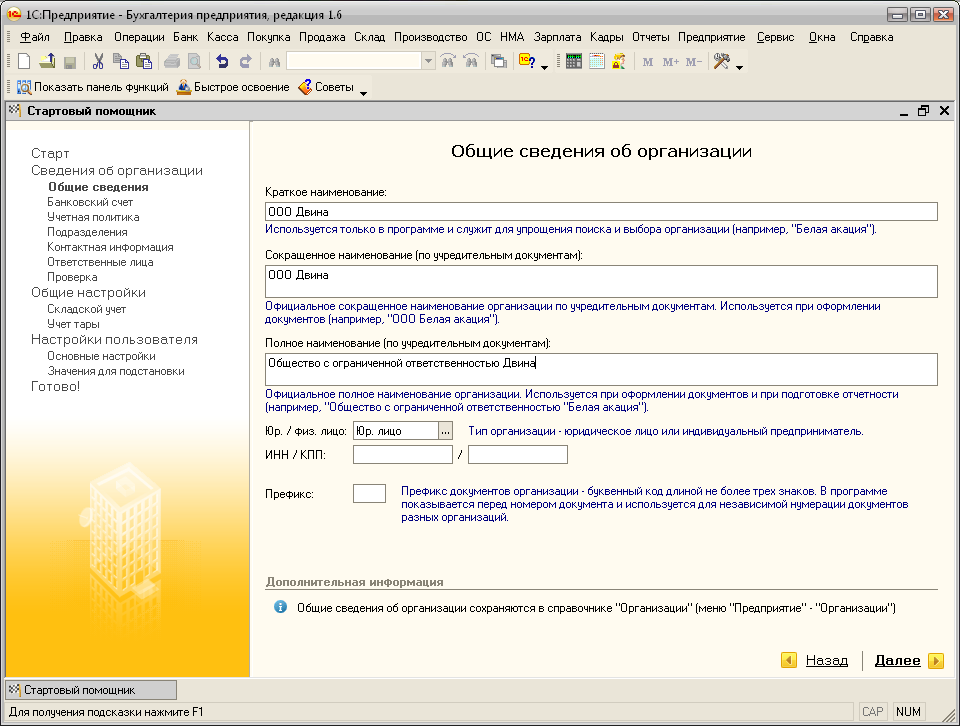Click the Copy icon in toolbar

coord(121,61)
